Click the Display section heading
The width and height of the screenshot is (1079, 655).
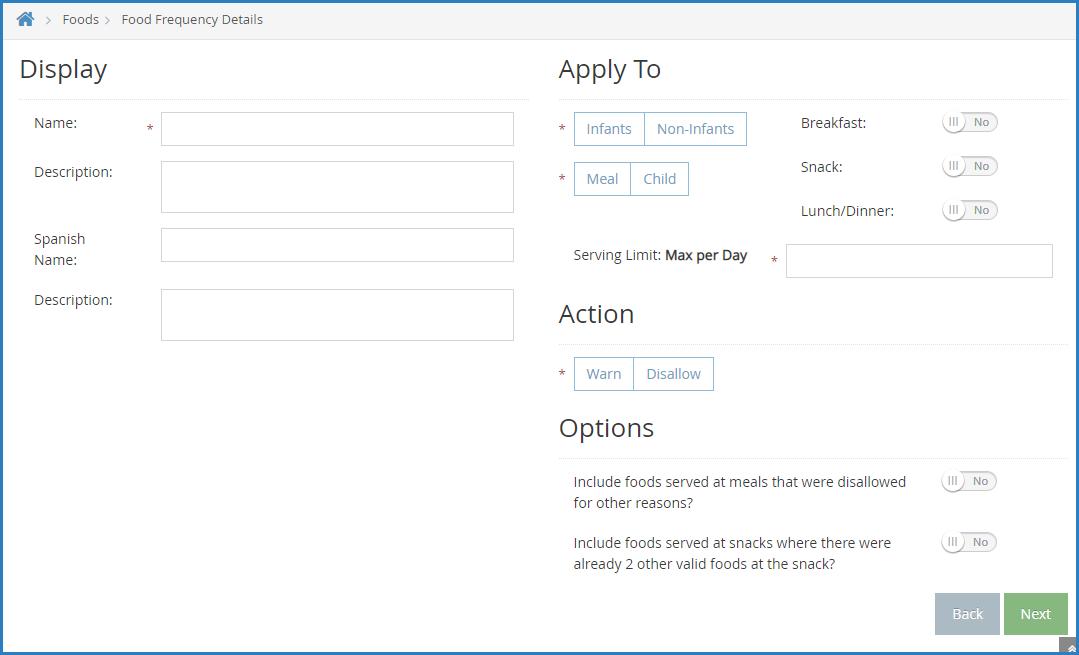63,69
